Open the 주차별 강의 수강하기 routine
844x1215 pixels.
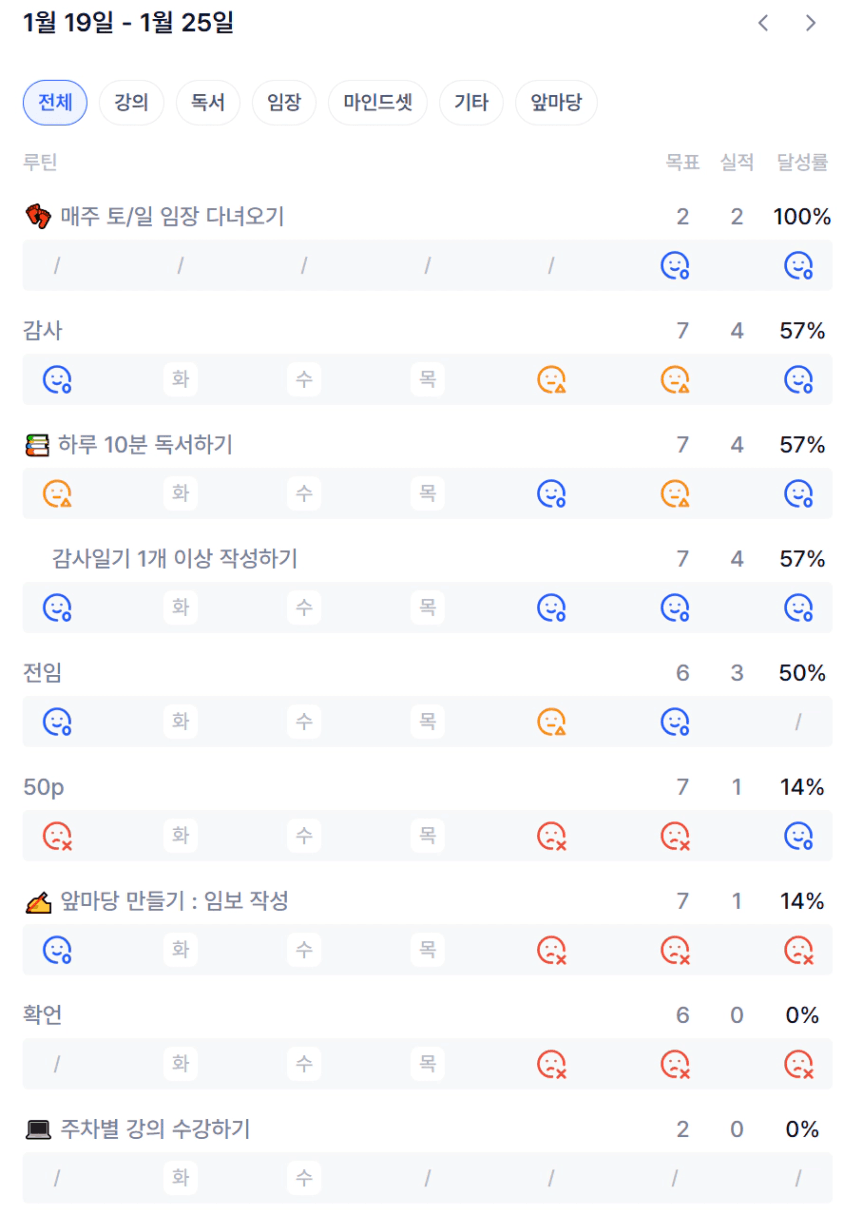tap(154, 1129)
